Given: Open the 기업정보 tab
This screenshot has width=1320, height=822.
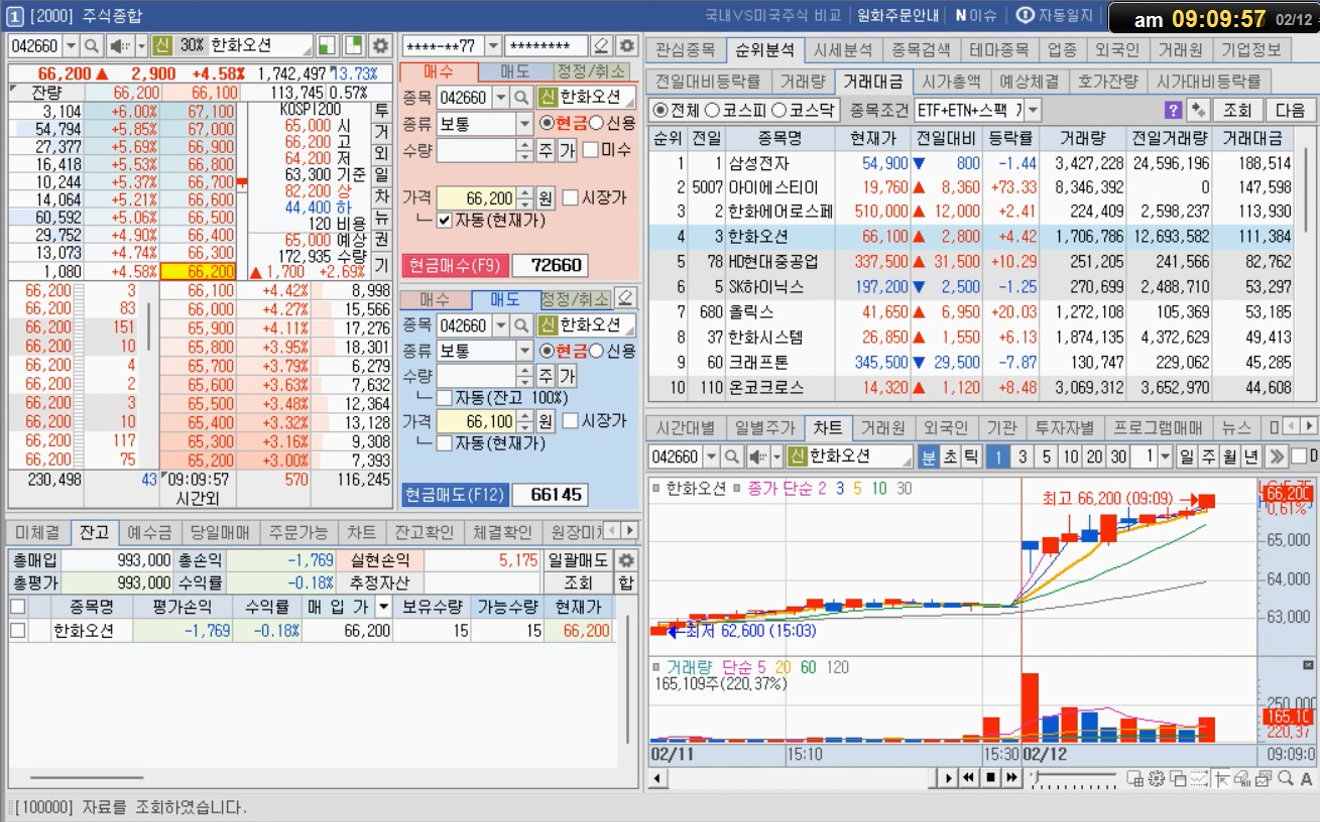Looking at the screenshot, I should point(1251,50).
